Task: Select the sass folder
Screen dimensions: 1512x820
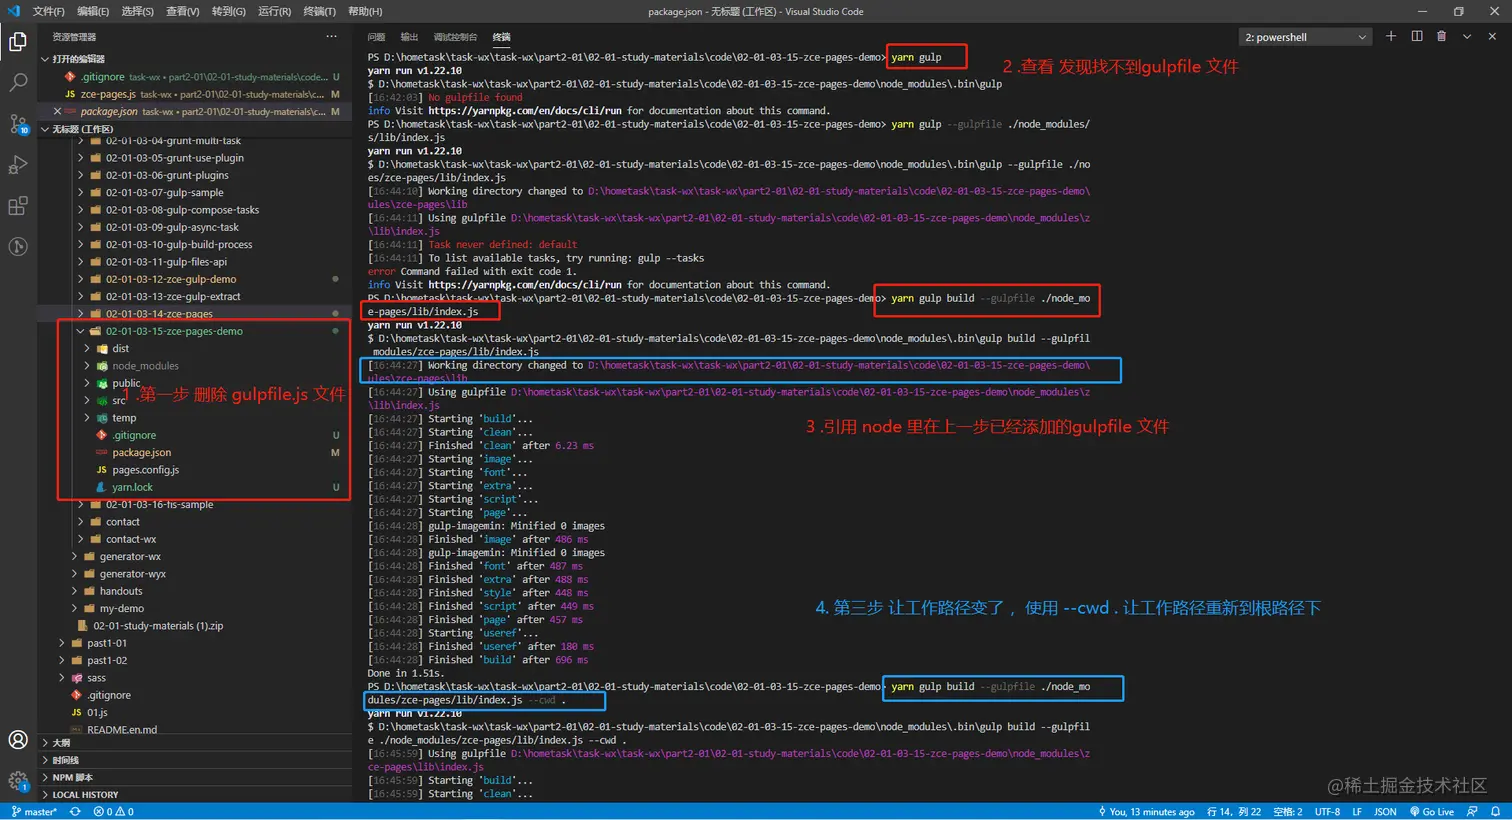Action: [96, 678]
